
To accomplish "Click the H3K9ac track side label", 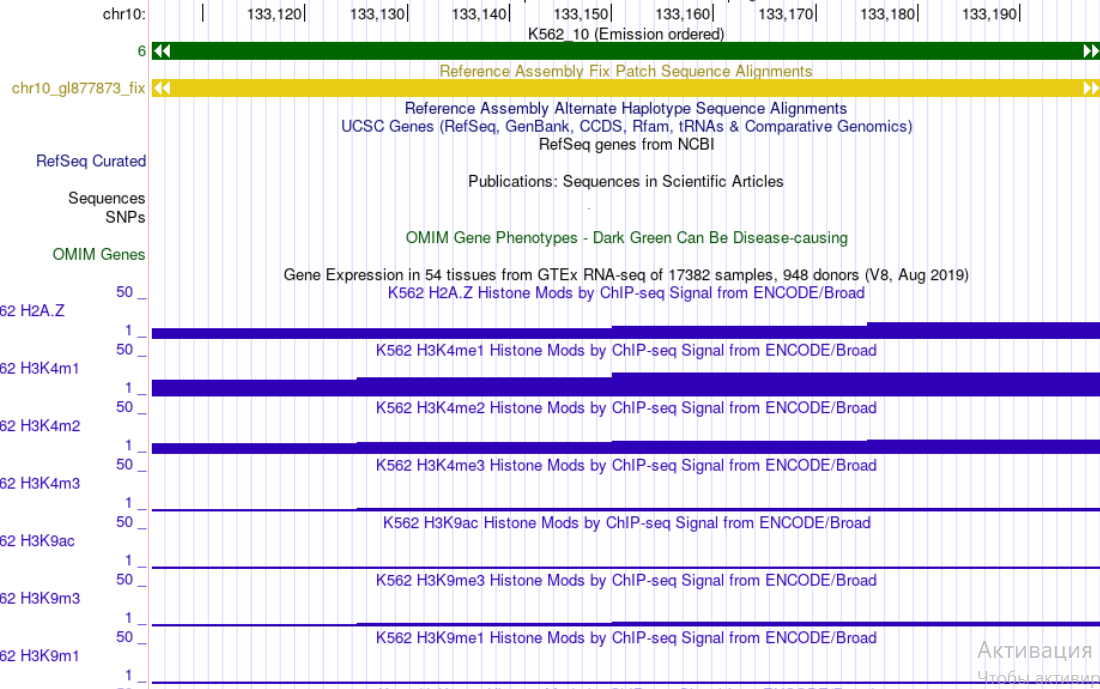I will click(x=37, y=541).
